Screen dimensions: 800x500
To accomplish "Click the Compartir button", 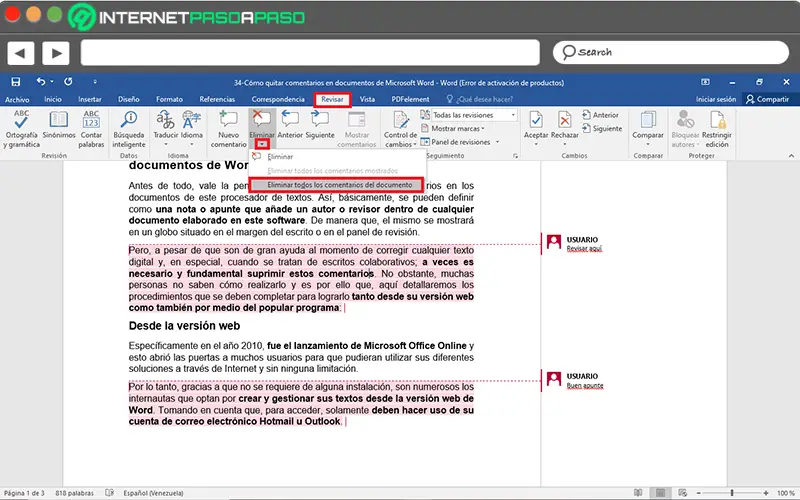I will (767, 99).
